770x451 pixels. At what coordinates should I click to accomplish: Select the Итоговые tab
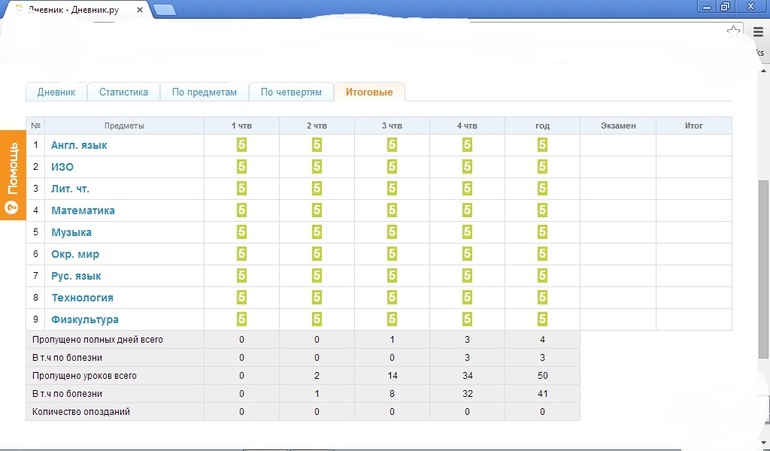[369, 92]
